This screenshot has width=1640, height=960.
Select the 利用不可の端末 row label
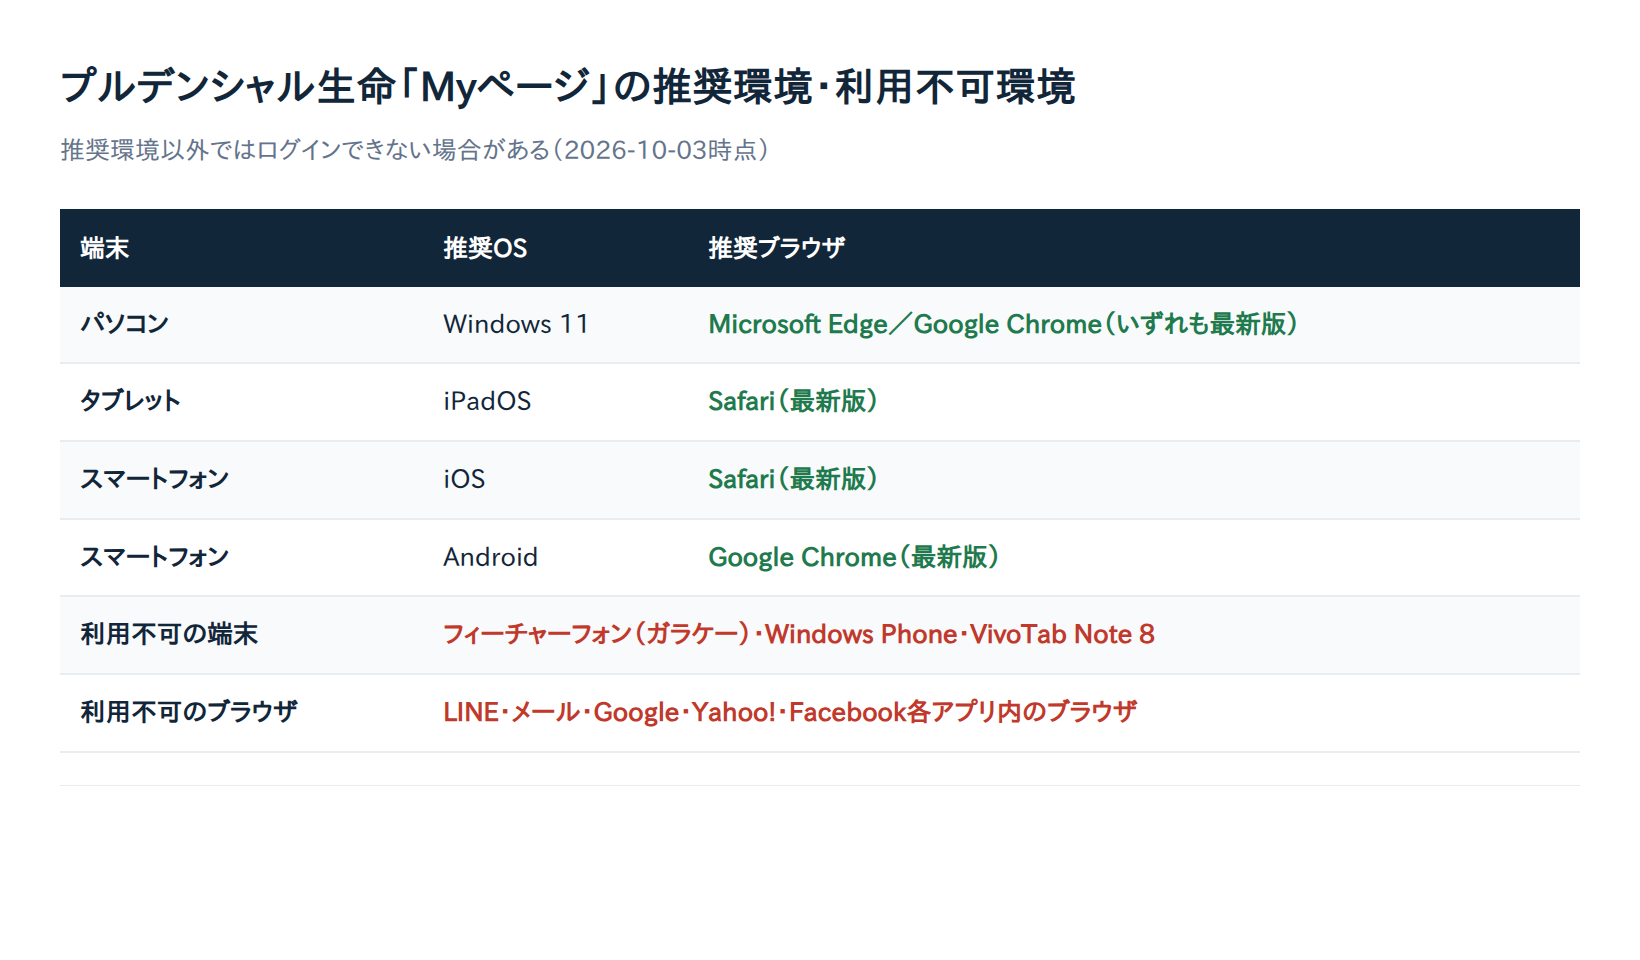(x=169, y=634)
